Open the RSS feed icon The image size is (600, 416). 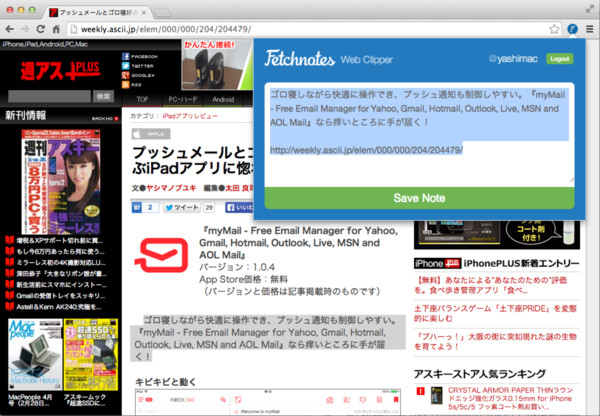pos(126,85)
